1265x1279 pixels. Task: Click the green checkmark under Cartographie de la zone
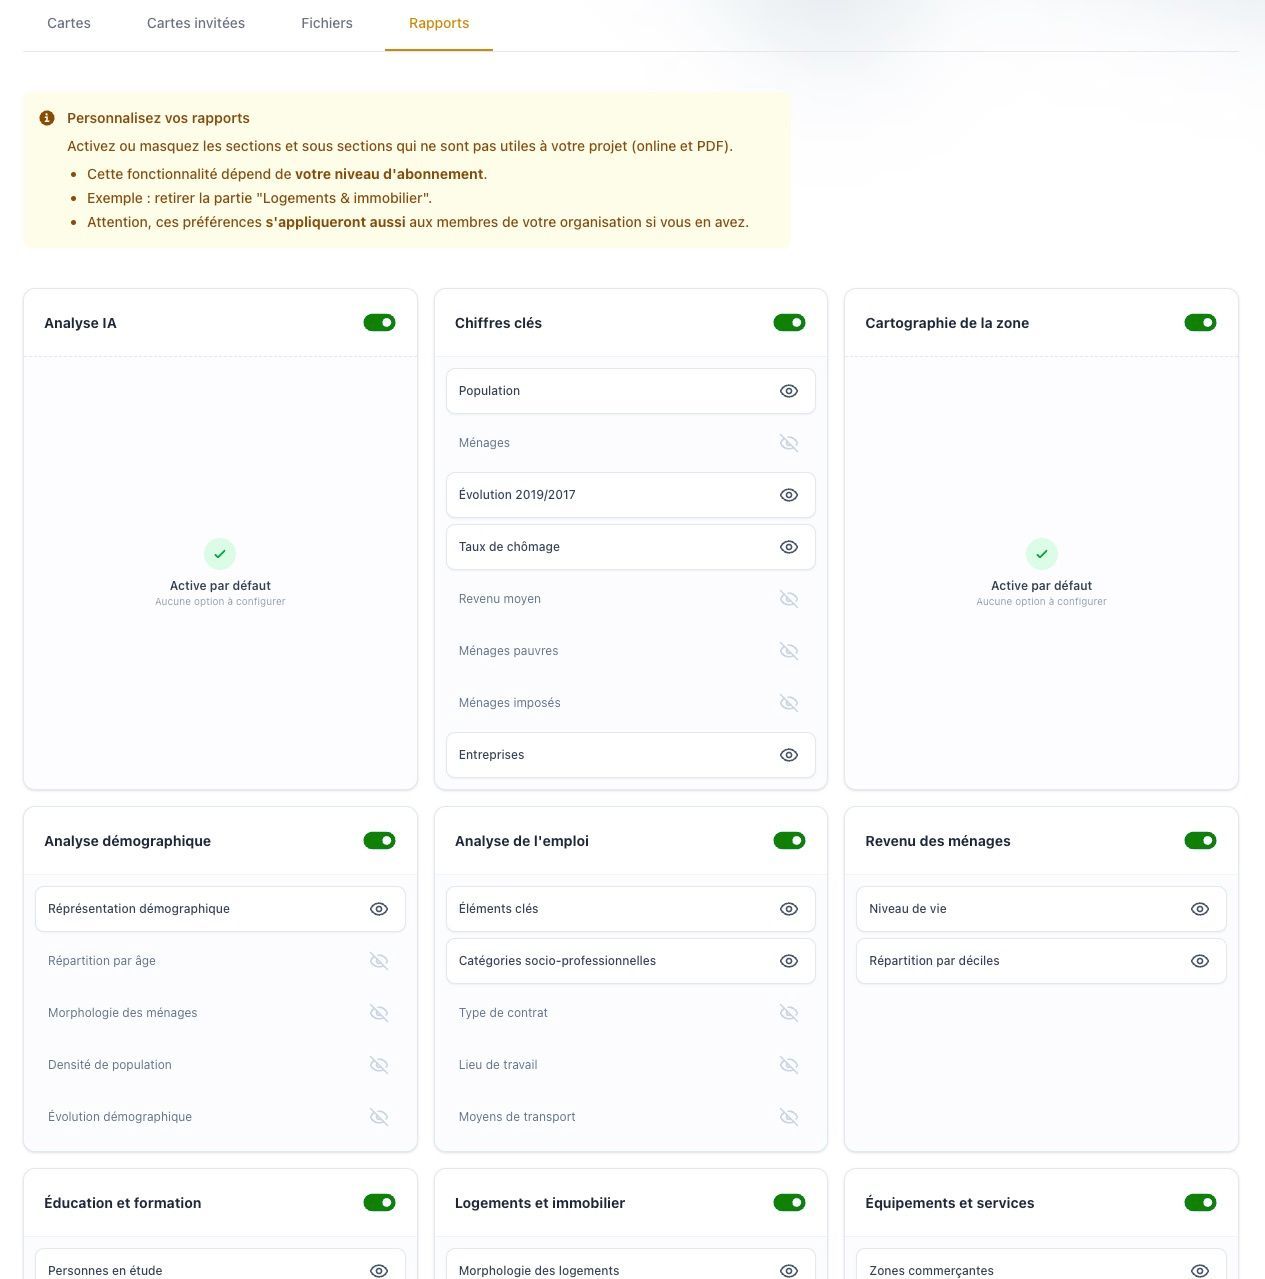tap(1041, 553)
